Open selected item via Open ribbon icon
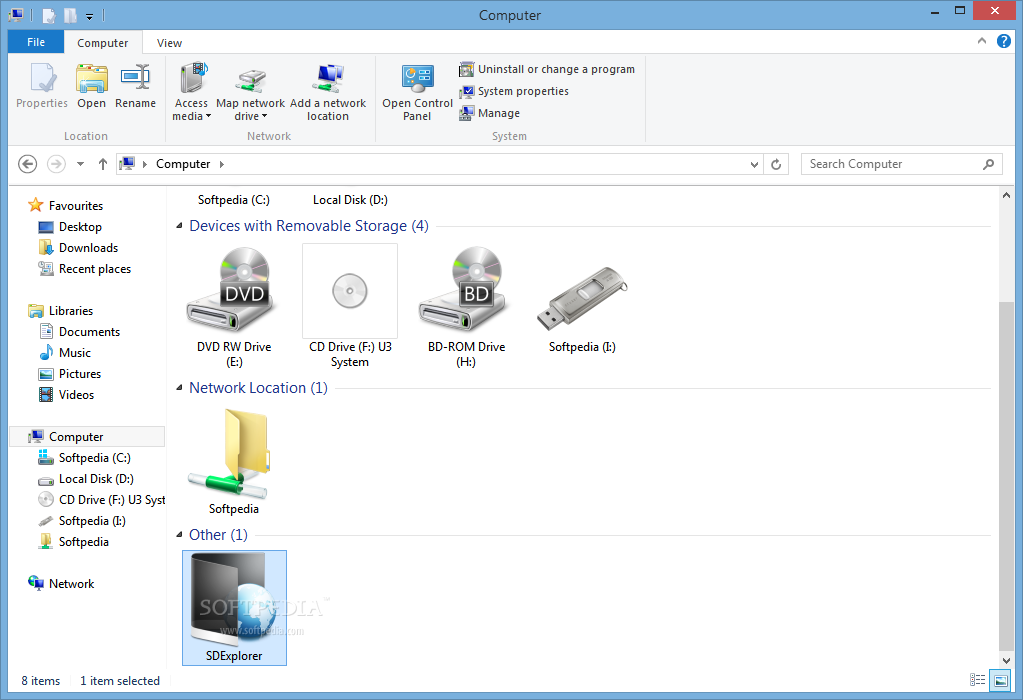The image size is (1023, 700). pos(91,86)
